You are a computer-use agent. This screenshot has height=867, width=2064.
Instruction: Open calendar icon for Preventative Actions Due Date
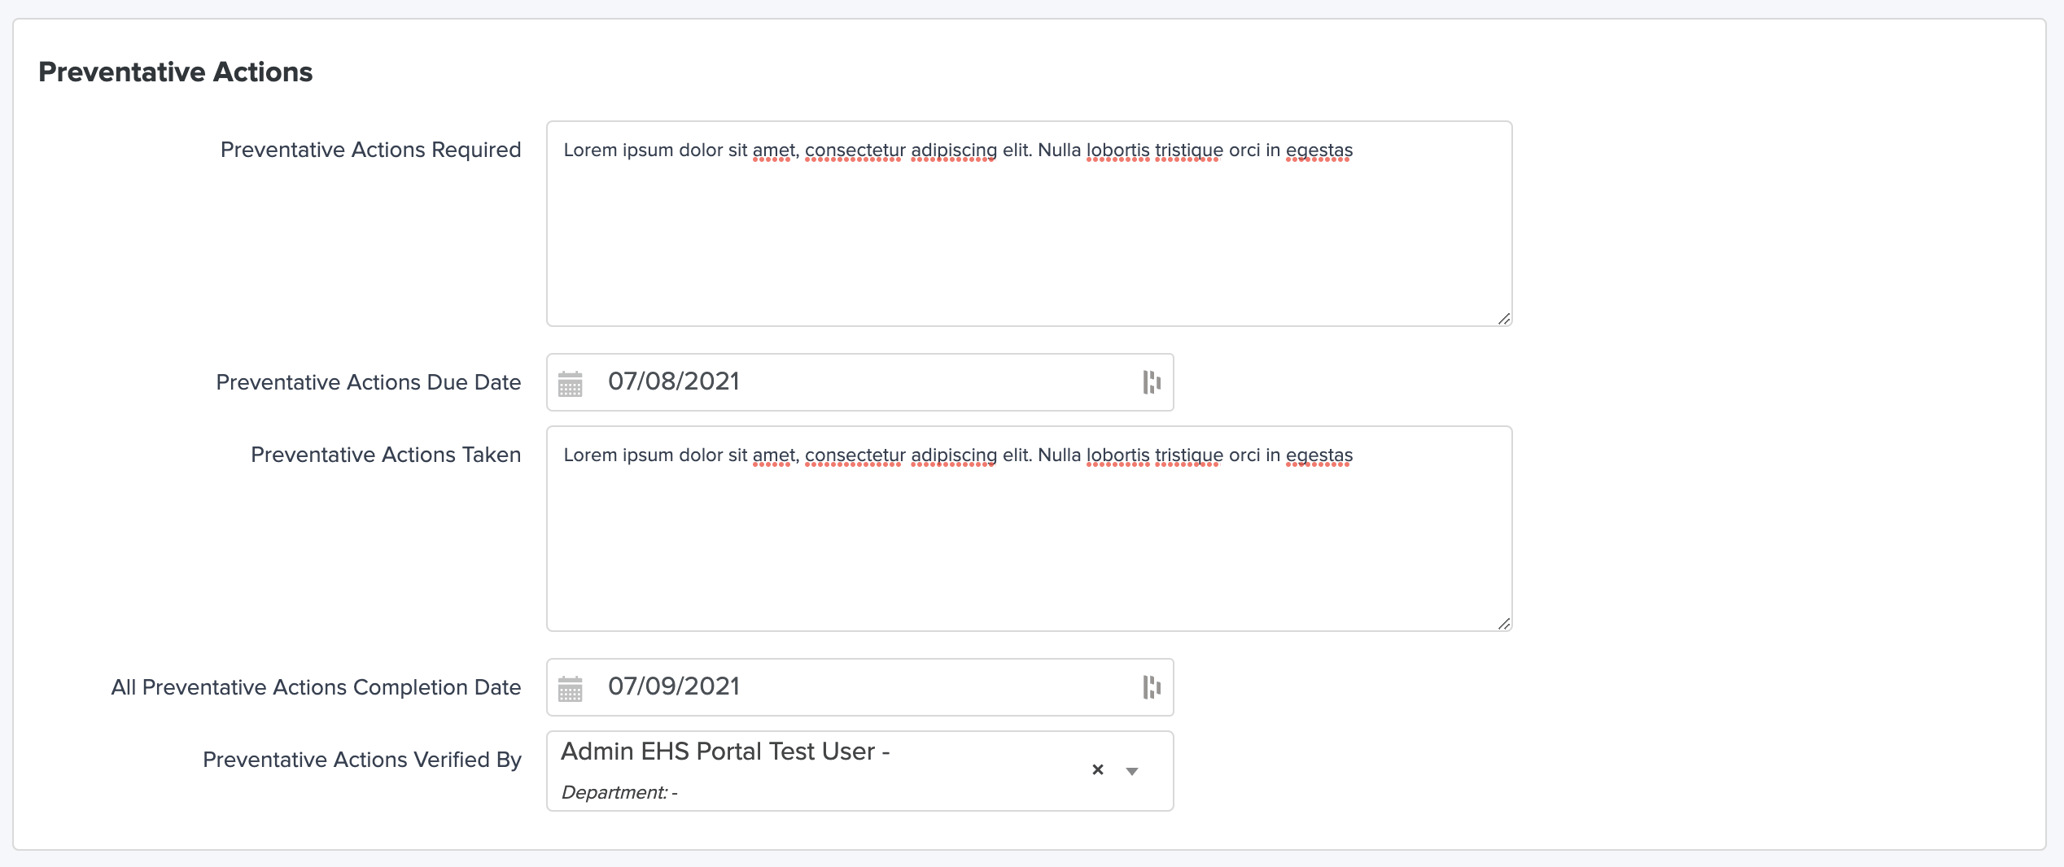[570, 384]
